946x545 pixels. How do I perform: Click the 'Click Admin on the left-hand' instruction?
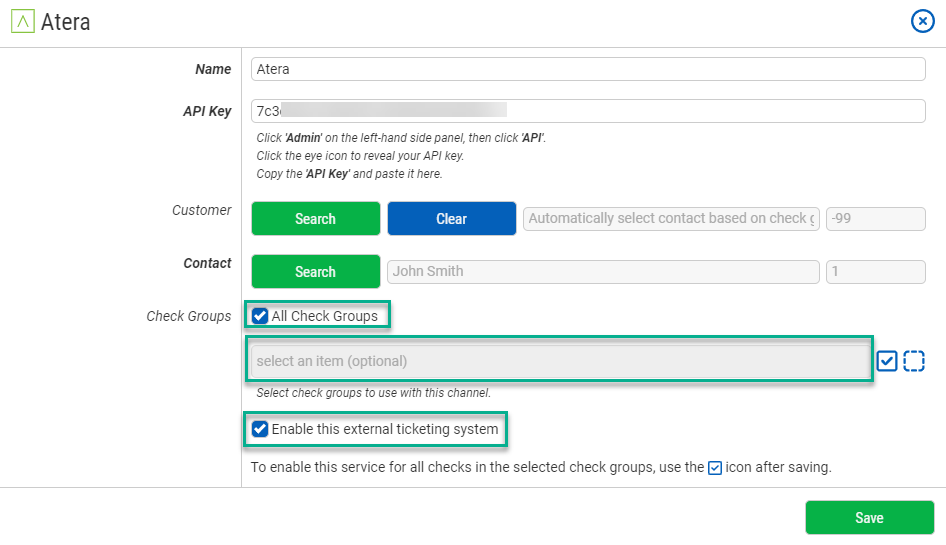pos(401,138)
